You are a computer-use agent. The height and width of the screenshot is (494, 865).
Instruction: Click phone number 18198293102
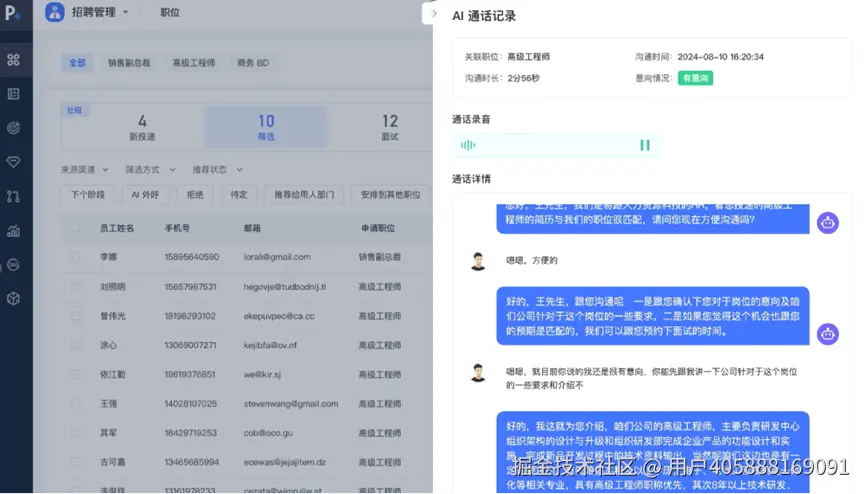[x=190, y=316]
